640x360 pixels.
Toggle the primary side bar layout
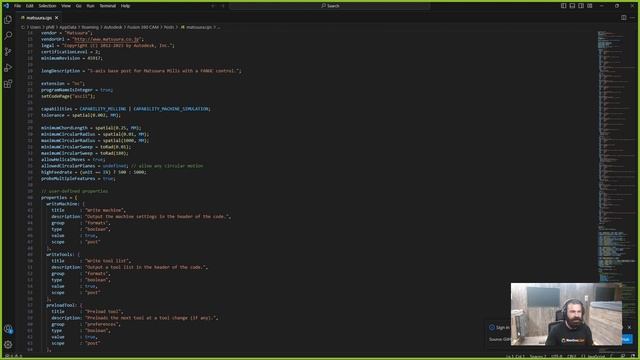point(564,6)
